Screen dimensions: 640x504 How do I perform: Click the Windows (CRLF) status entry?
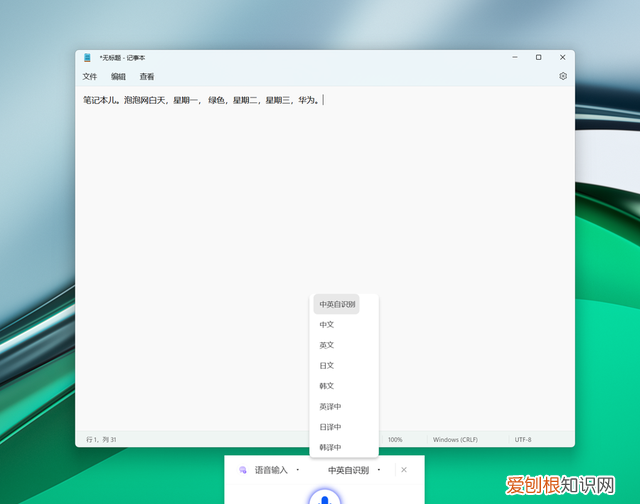[455, 440]
